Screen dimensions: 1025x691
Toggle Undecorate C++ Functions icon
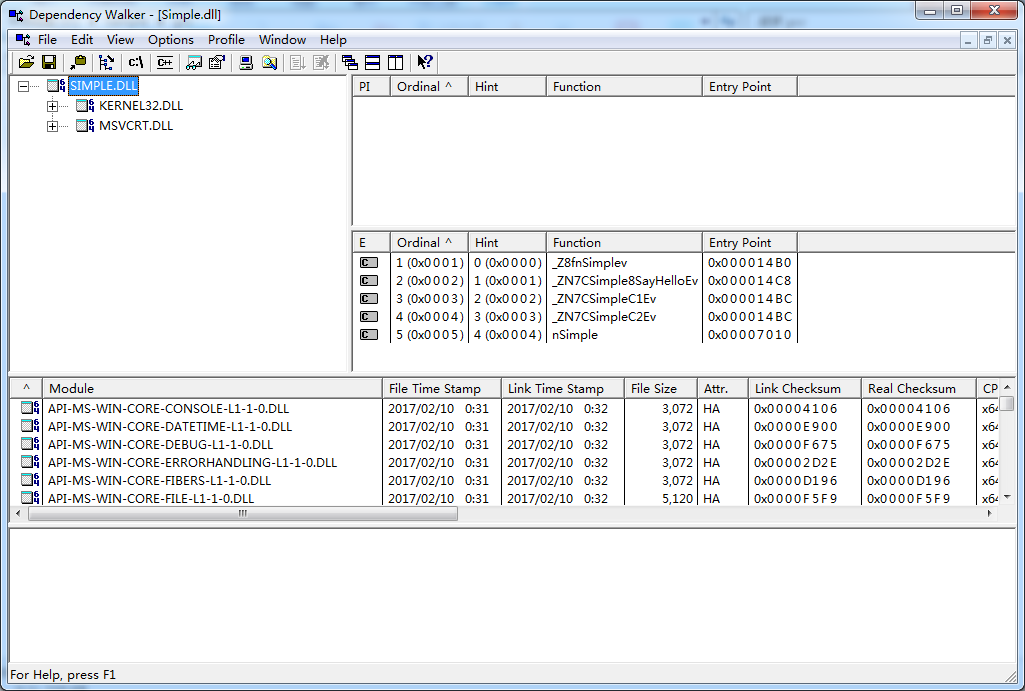point(165,62)
